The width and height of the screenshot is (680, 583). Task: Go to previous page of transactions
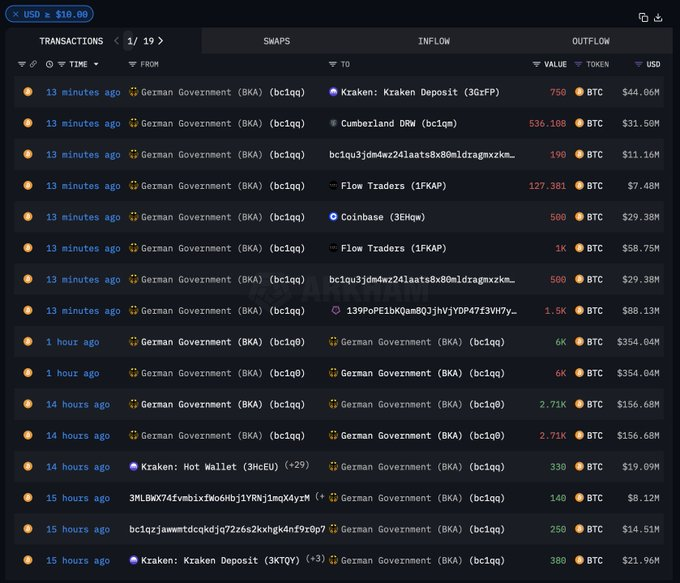(x=116, y=41)
